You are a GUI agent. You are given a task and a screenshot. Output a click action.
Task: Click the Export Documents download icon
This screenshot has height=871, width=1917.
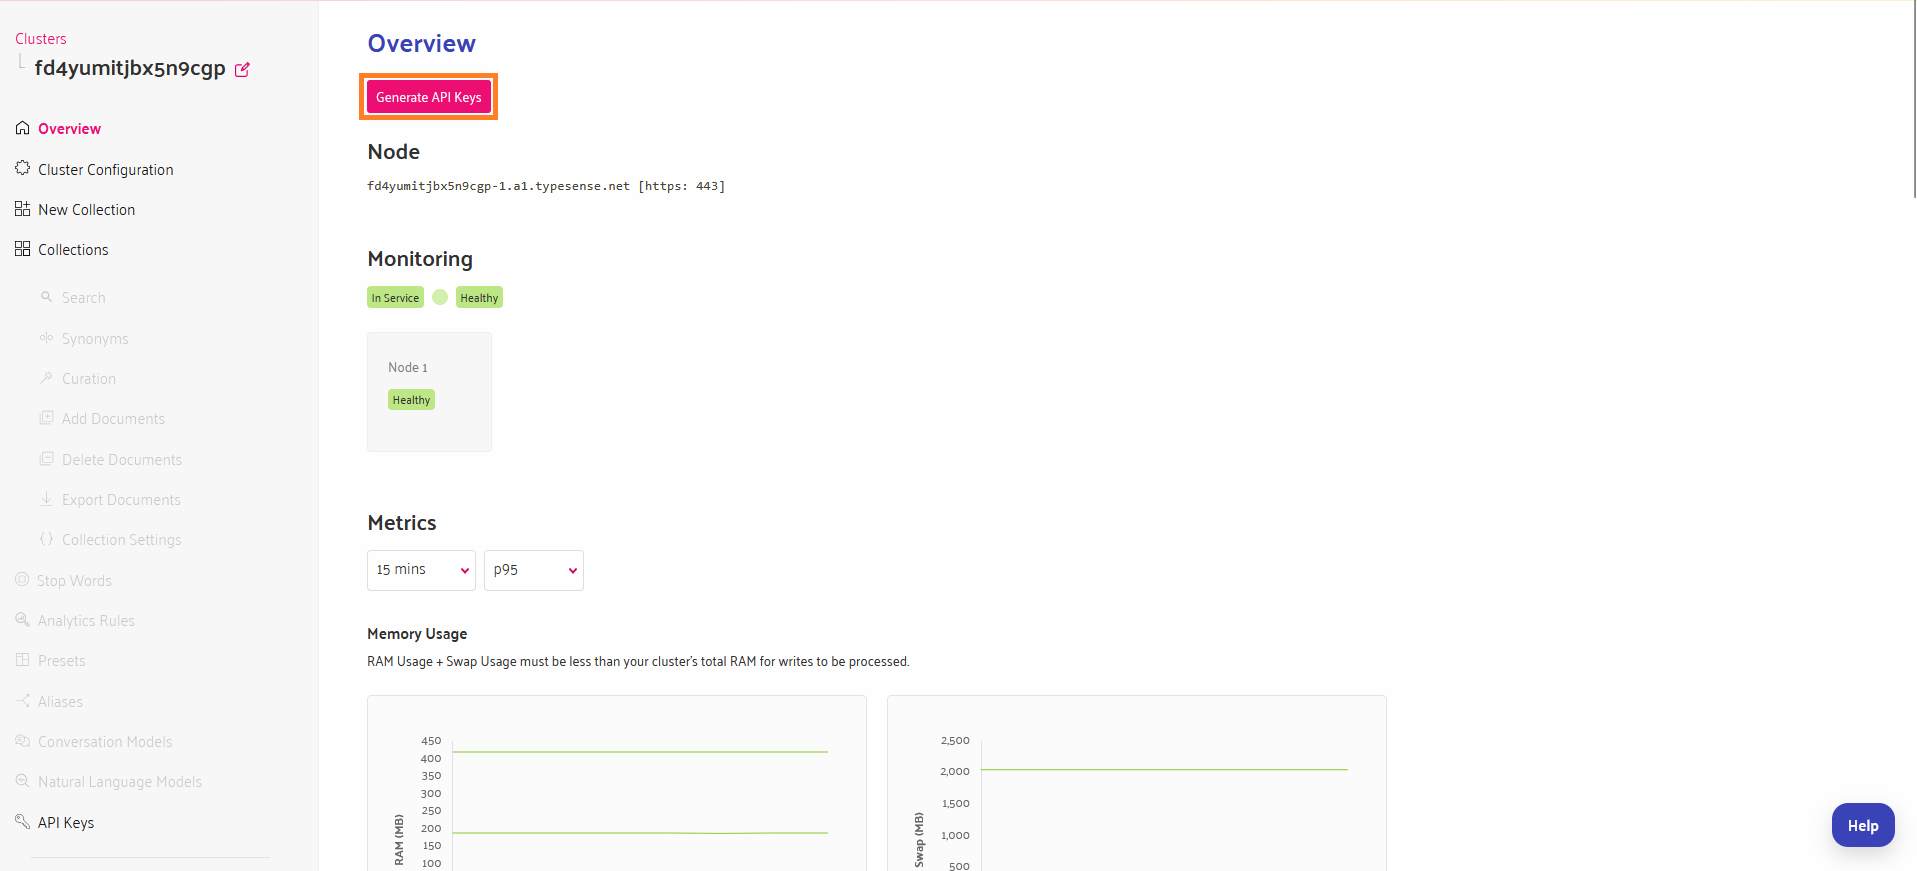pos(46,499)
